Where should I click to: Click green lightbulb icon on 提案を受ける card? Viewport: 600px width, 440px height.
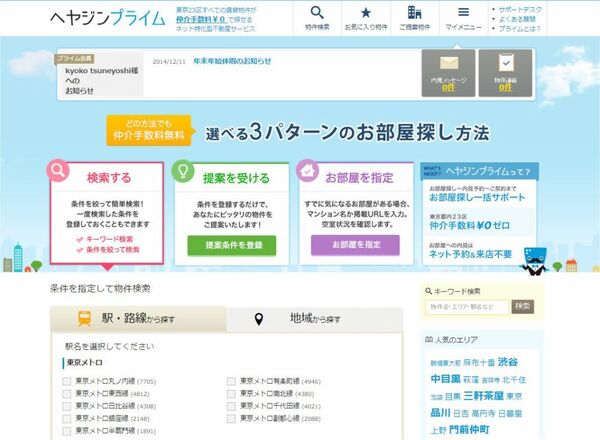click(183, 171)
